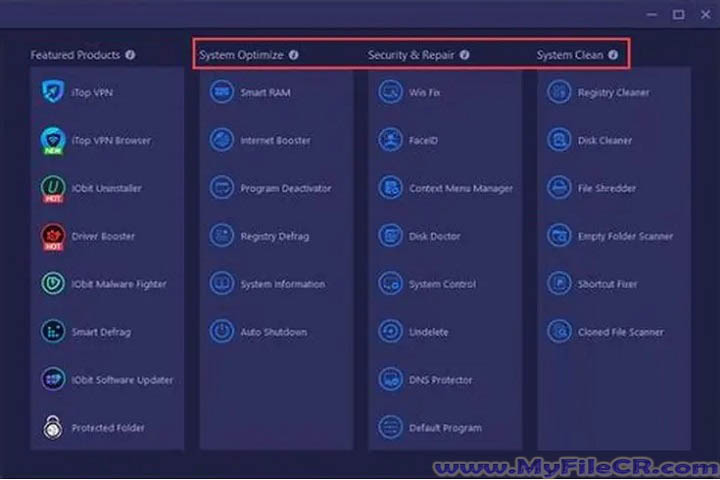720x480 pixels.
Task: Click the Default Program icon
Action: tap(390, 427)
